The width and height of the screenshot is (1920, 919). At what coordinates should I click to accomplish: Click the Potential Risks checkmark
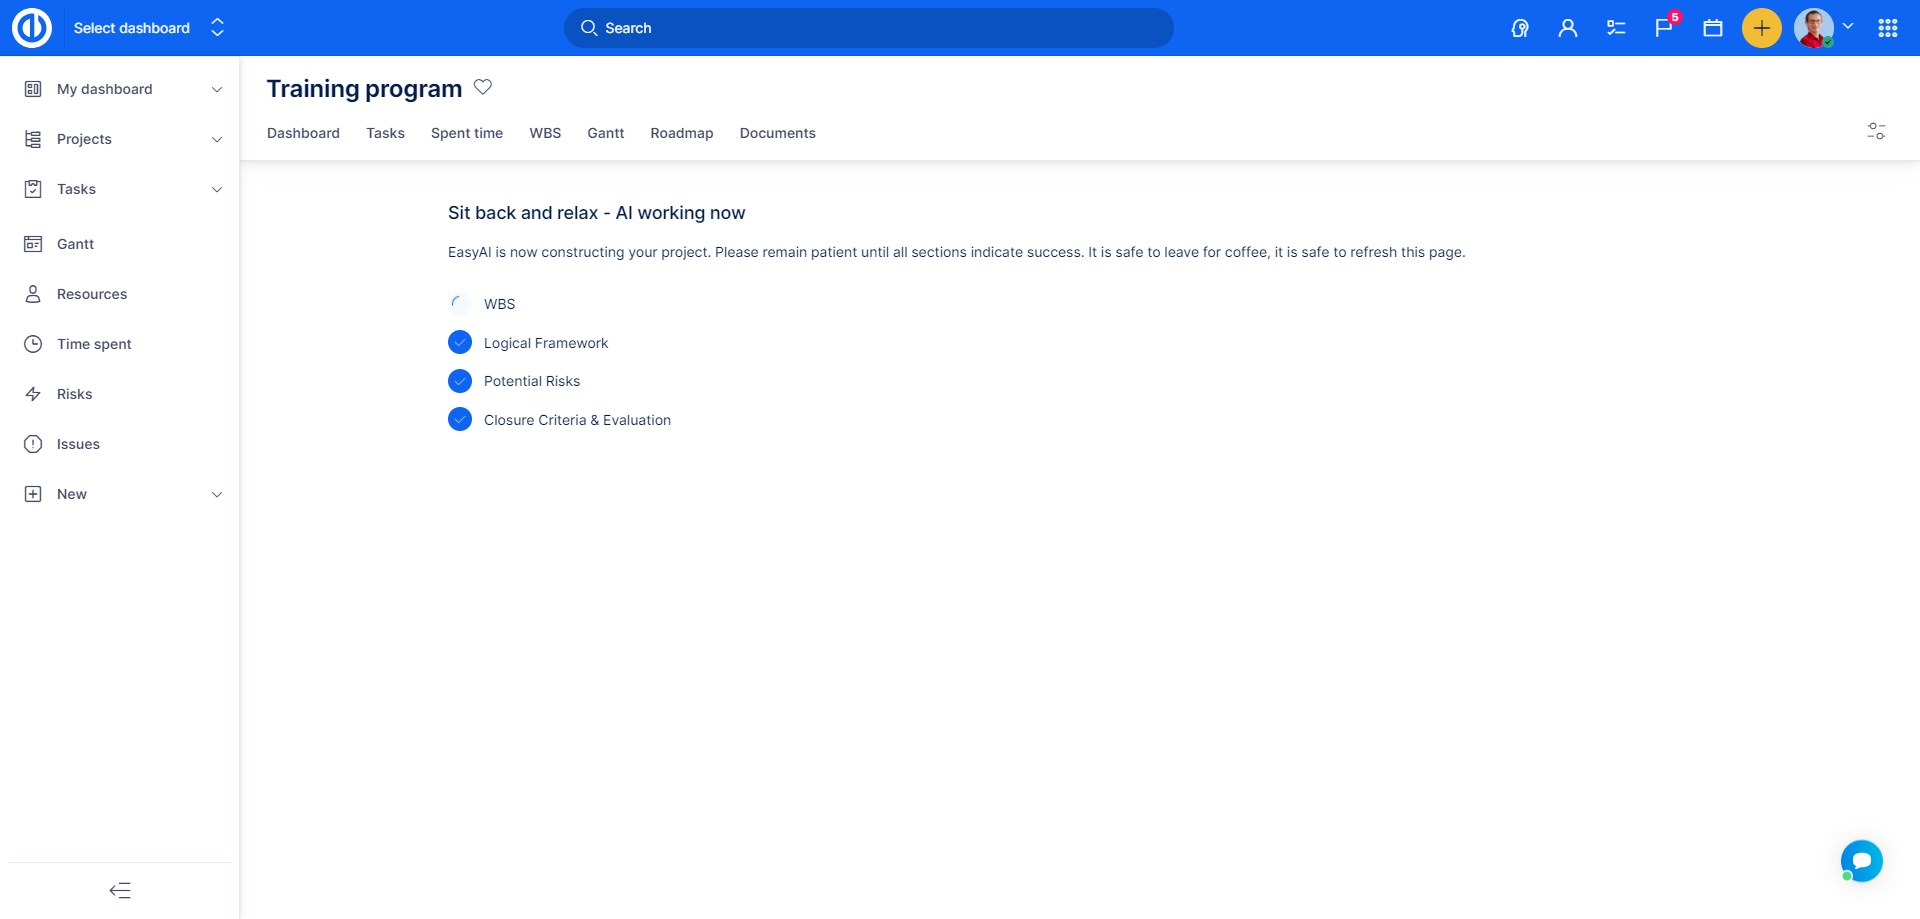(460, 381)
